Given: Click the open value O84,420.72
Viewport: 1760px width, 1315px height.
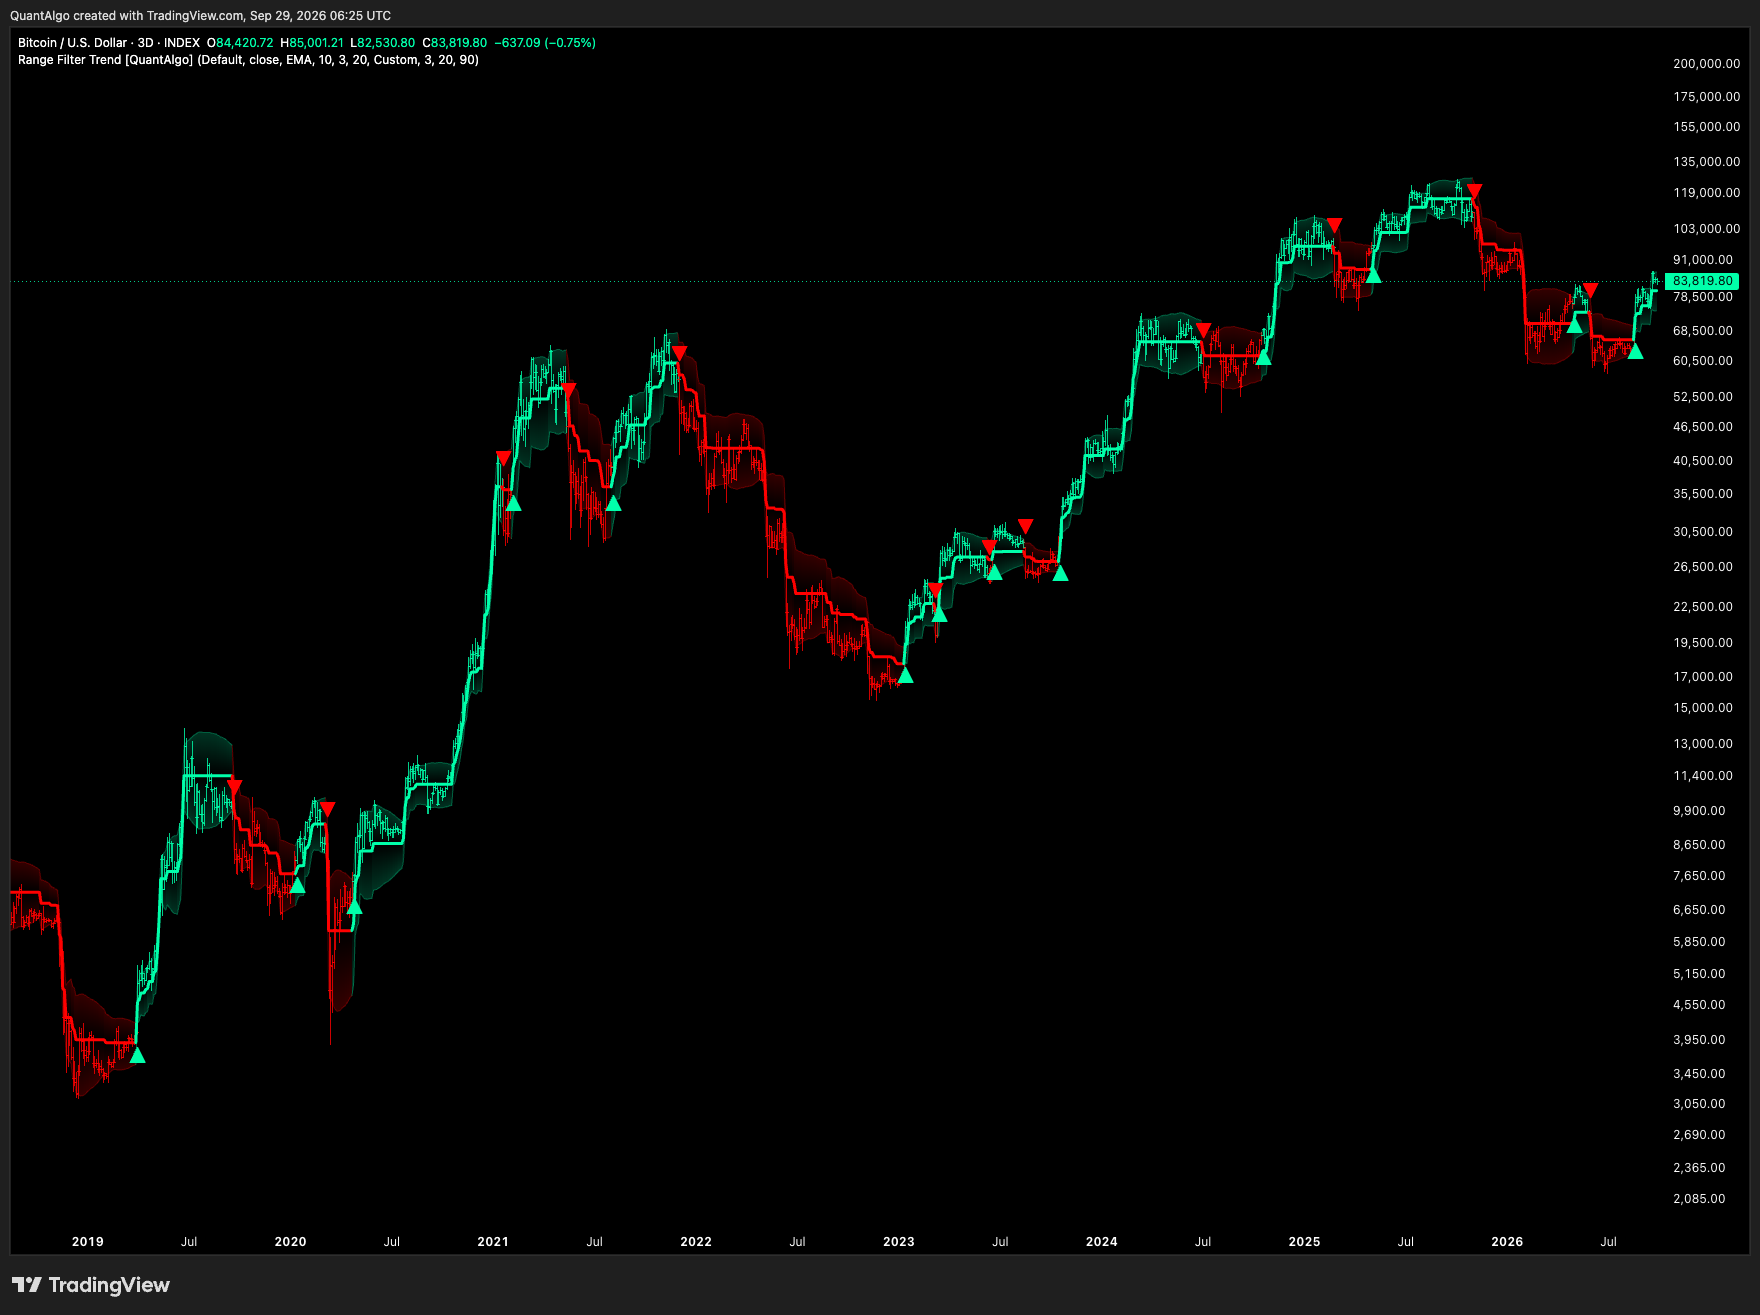Looking at the screenshot, I should (240, 43).
